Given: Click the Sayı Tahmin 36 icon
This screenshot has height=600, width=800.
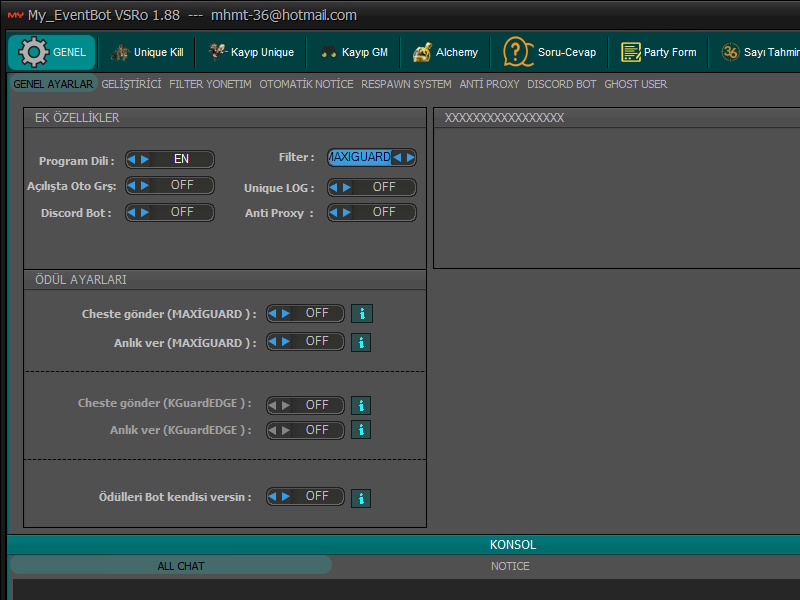Looking at the screenshot, I should pos(730,52).
